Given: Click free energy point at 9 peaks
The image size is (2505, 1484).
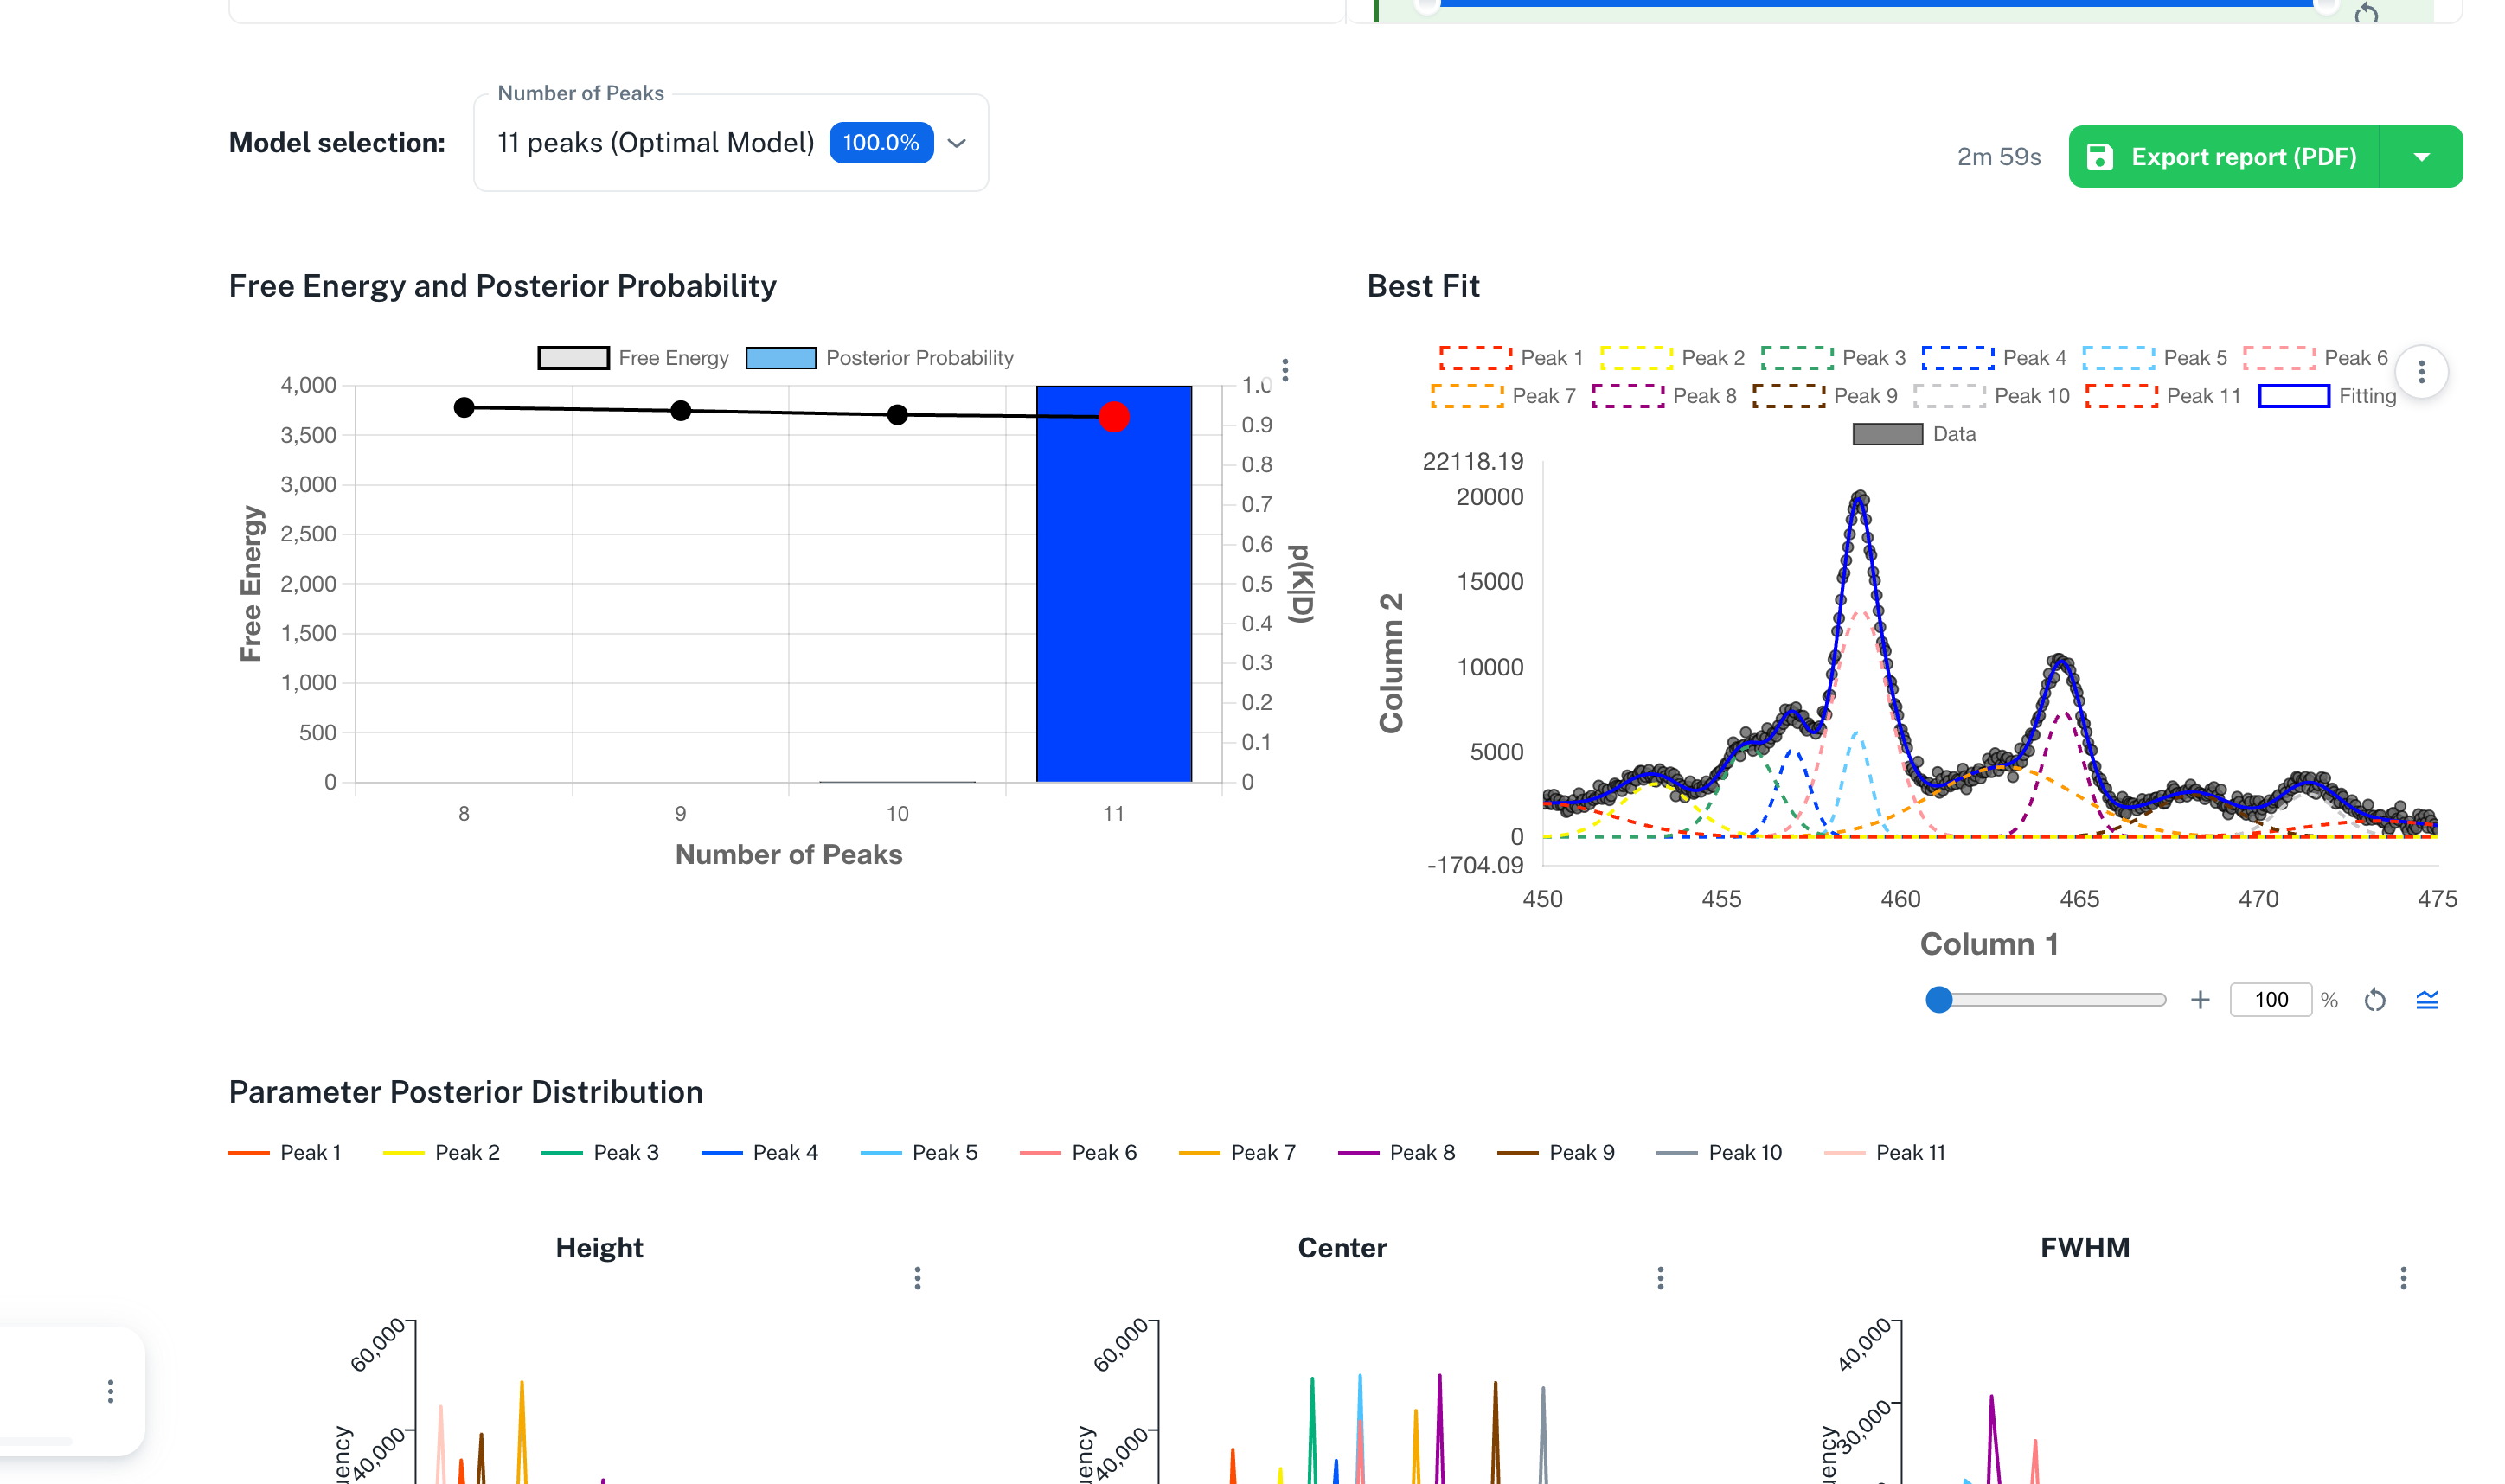Looking at the screenshot, I should (681, 411).
